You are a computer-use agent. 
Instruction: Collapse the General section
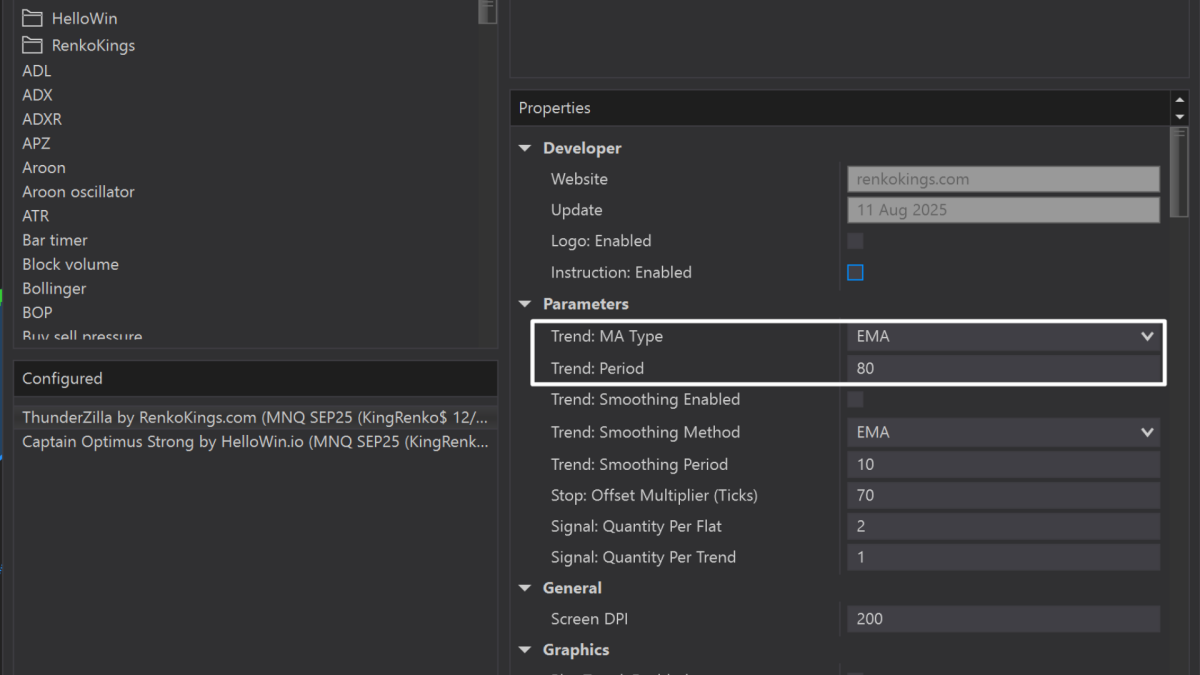pos(525,588)
